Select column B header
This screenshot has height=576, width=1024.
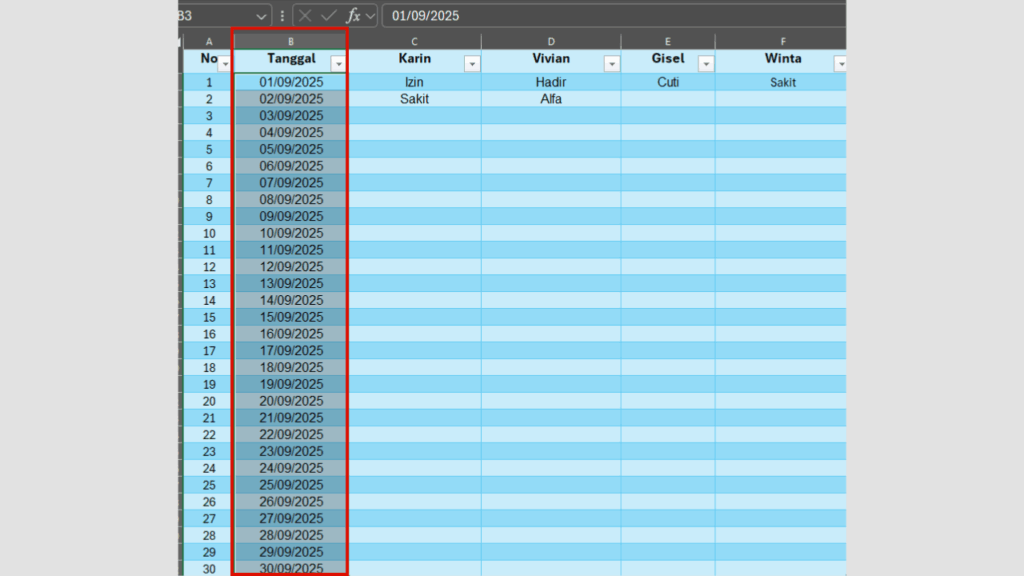(290, 41)
